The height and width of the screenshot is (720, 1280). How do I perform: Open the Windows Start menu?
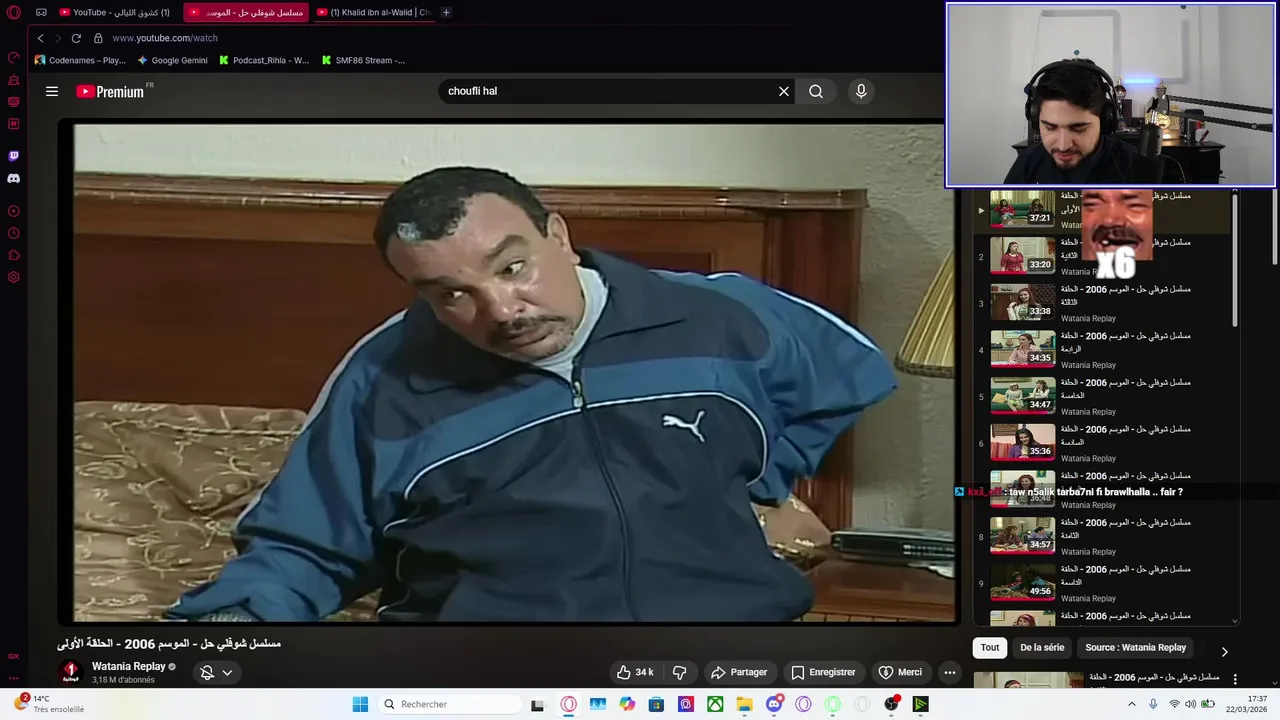[360, 704]
